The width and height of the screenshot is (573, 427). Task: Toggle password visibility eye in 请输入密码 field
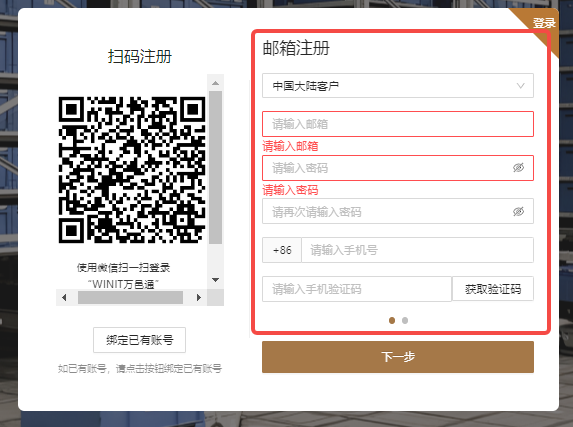pyautogui.click(x=518, y=168)
